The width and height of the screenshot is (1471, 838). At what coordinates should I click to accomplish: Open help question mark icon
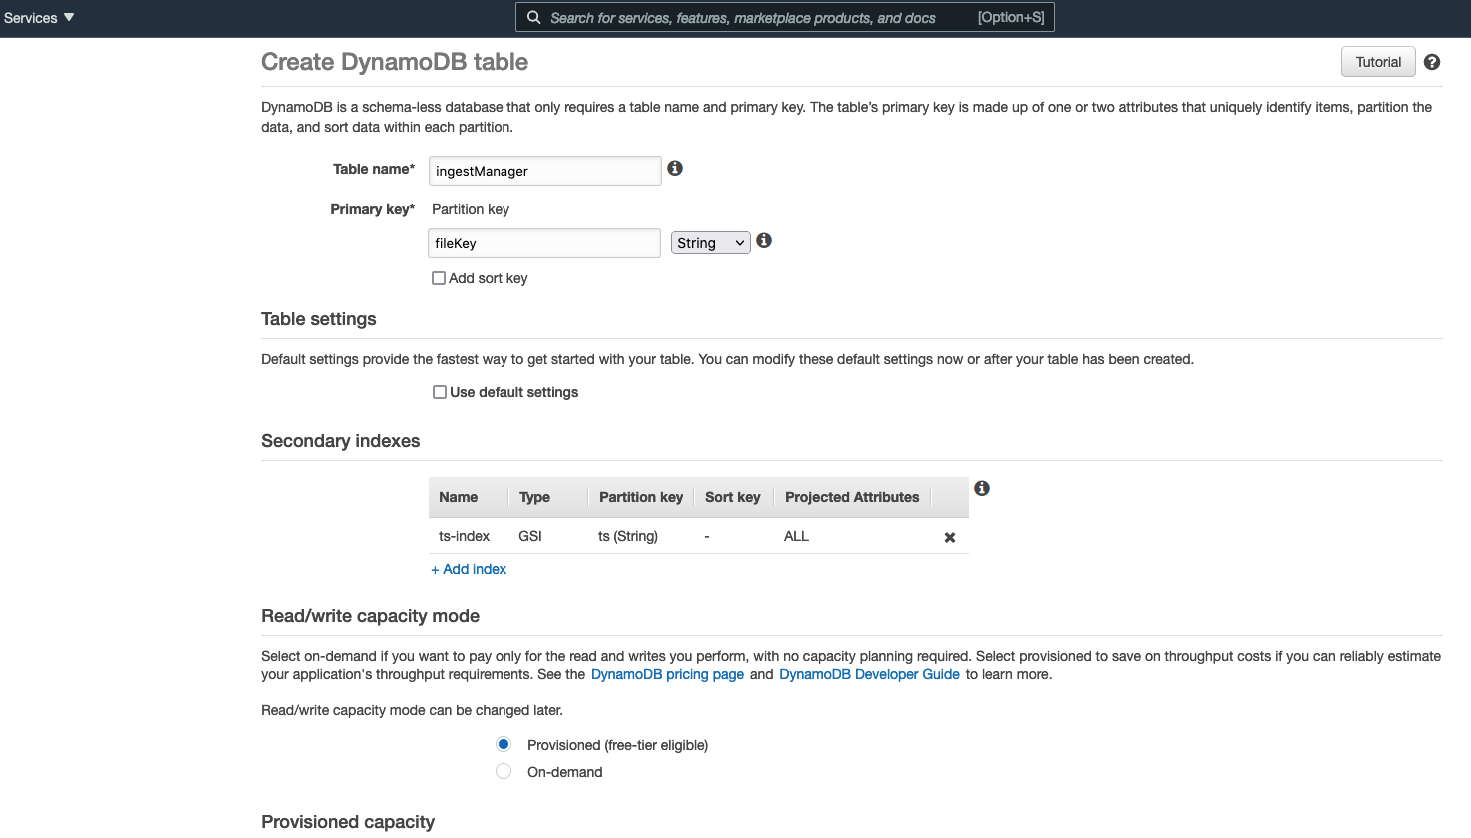pyautogui.click(x=1432, y=62)
